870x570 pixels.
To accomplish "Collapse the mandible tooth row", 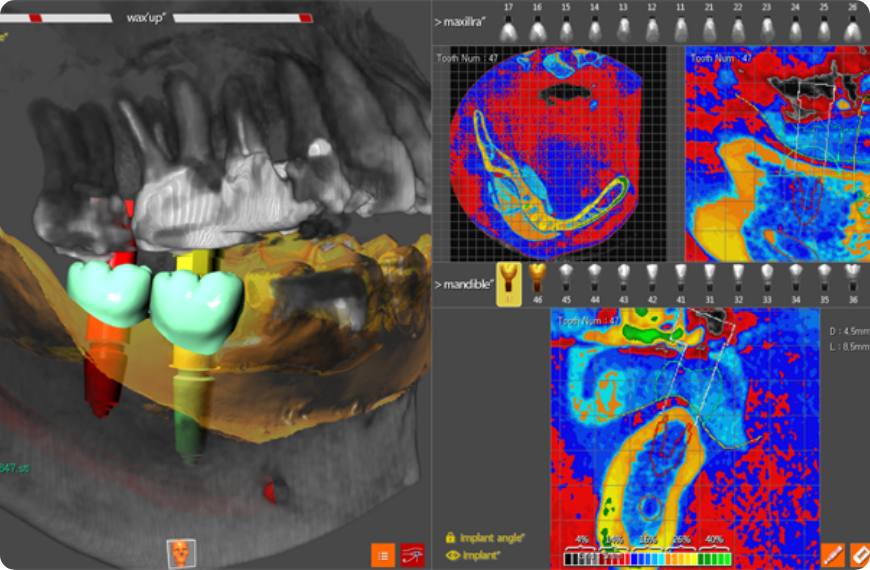I will (x=465, y=285).
